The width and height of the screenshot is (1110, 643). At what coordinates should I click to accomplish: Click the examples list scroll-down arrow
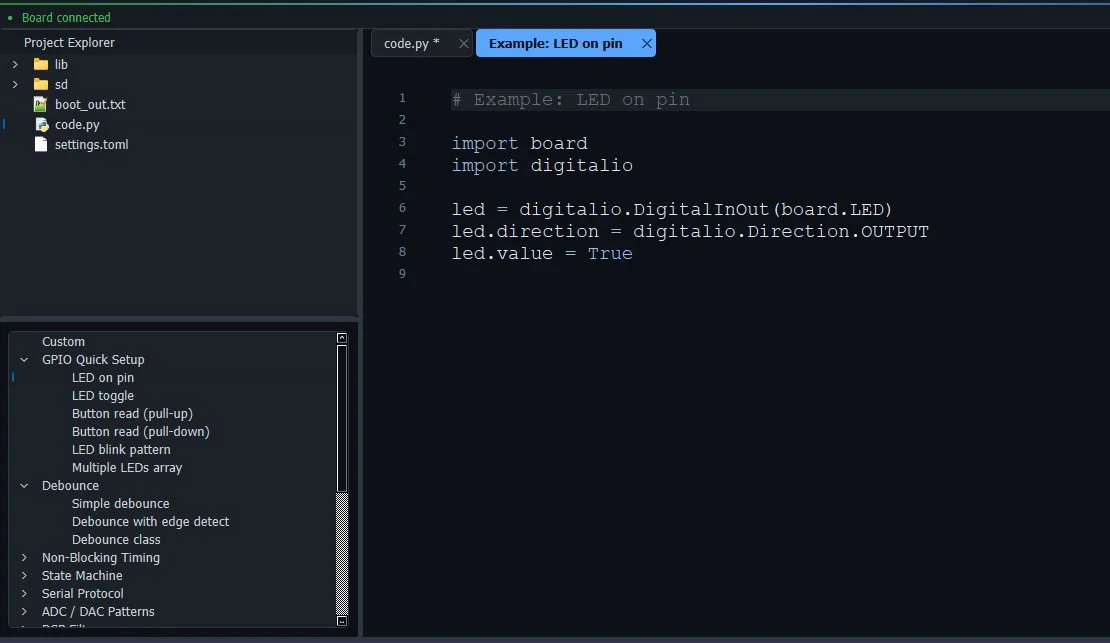(x=342, y=621)
